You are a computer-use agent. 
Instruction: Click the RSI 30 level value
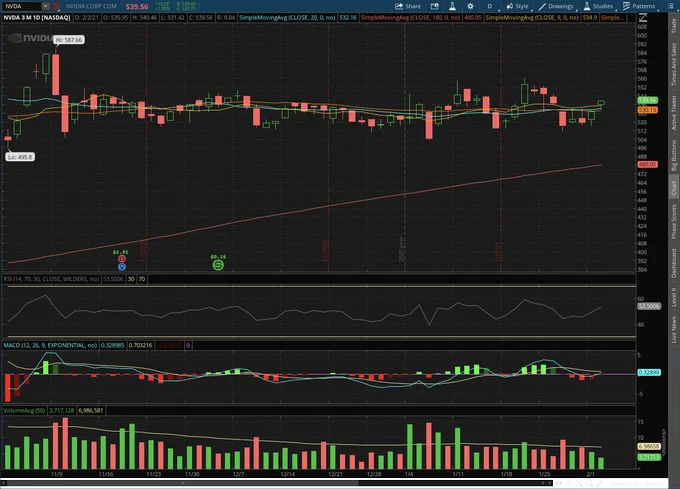pos(131,279)
